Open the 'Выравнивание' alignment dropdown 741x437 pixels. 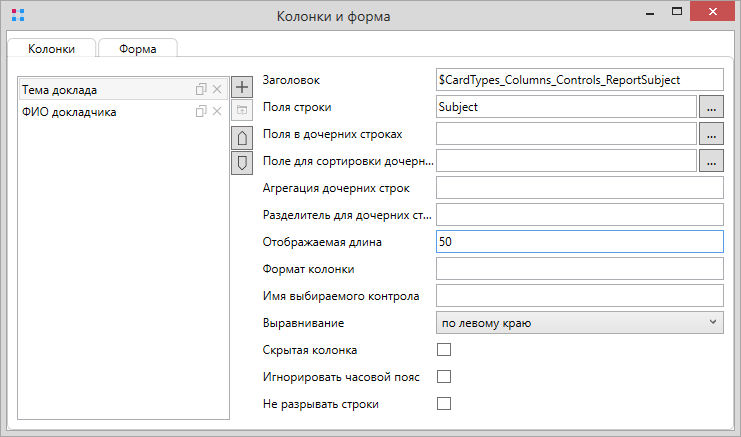(579, 323)
